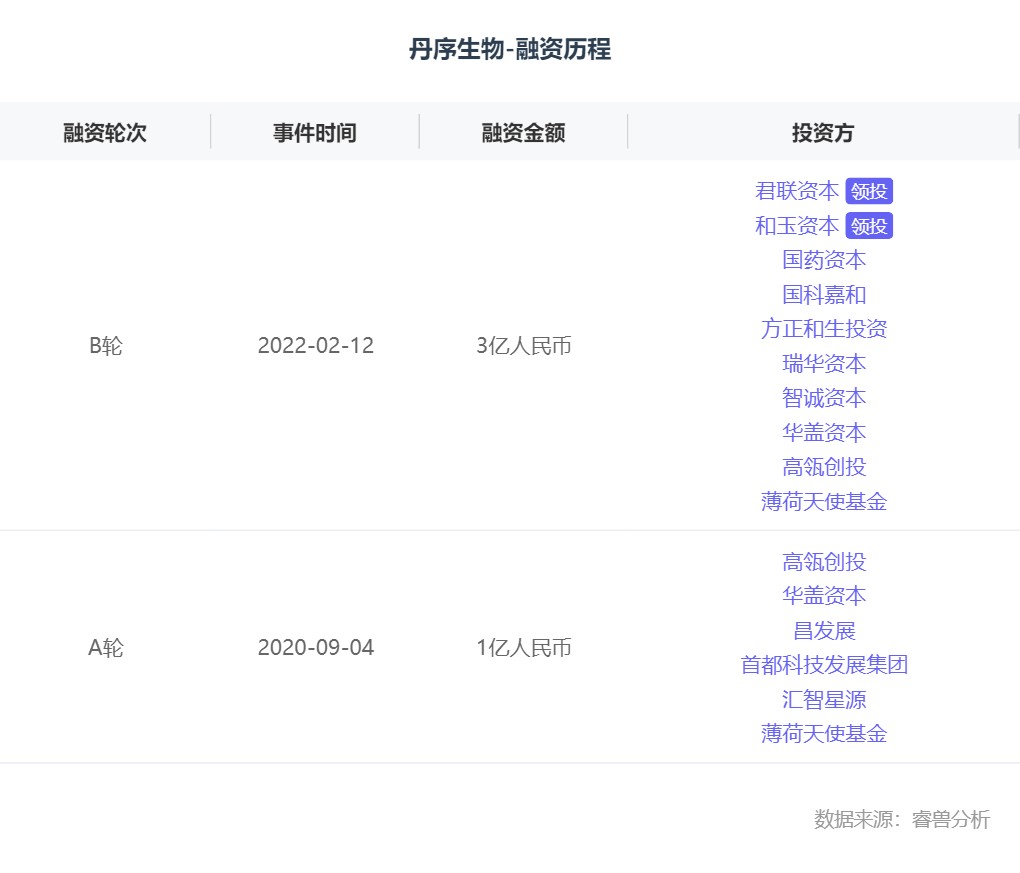This screenshot has height=873, width=1020.
Task: Open the 方正和生投资 link
Action: 824,329
